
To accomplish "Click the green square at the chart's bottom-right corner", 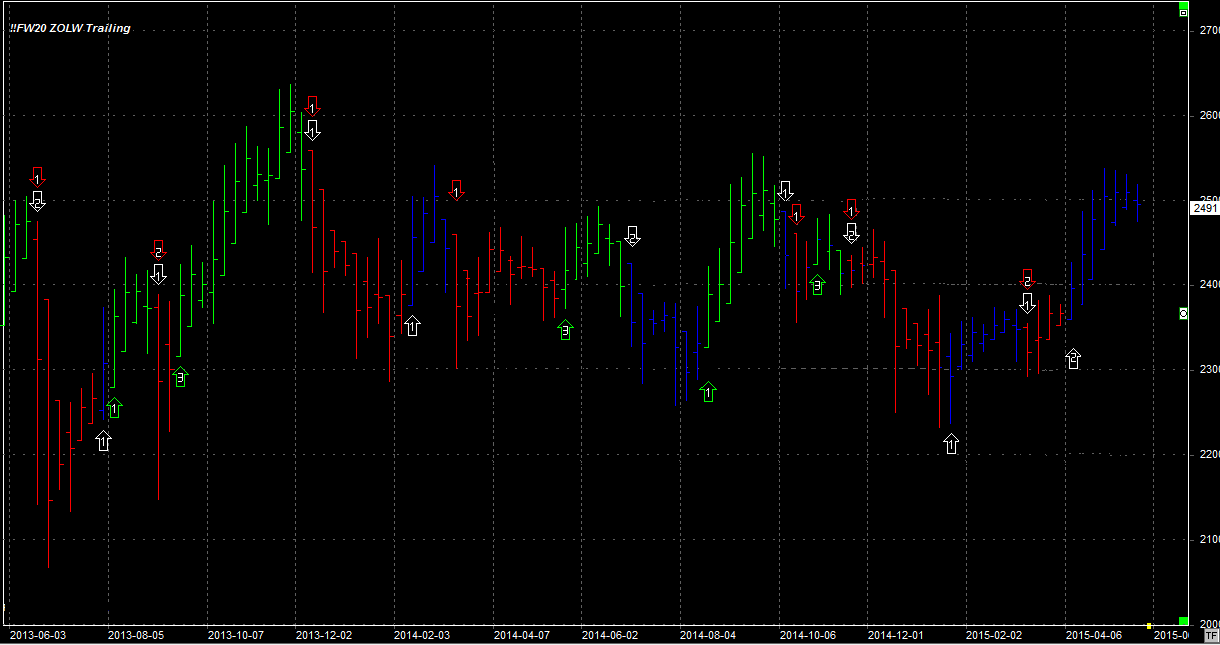I will pos(1183,621).
